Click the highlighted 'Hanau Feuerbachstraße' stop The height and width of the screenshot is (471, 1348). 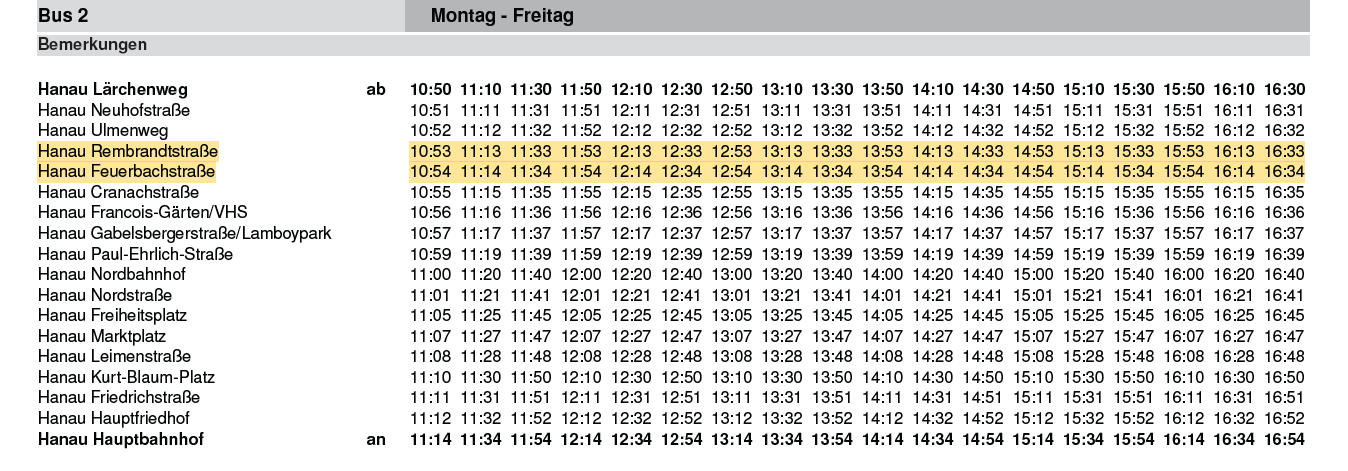(127, 172)
